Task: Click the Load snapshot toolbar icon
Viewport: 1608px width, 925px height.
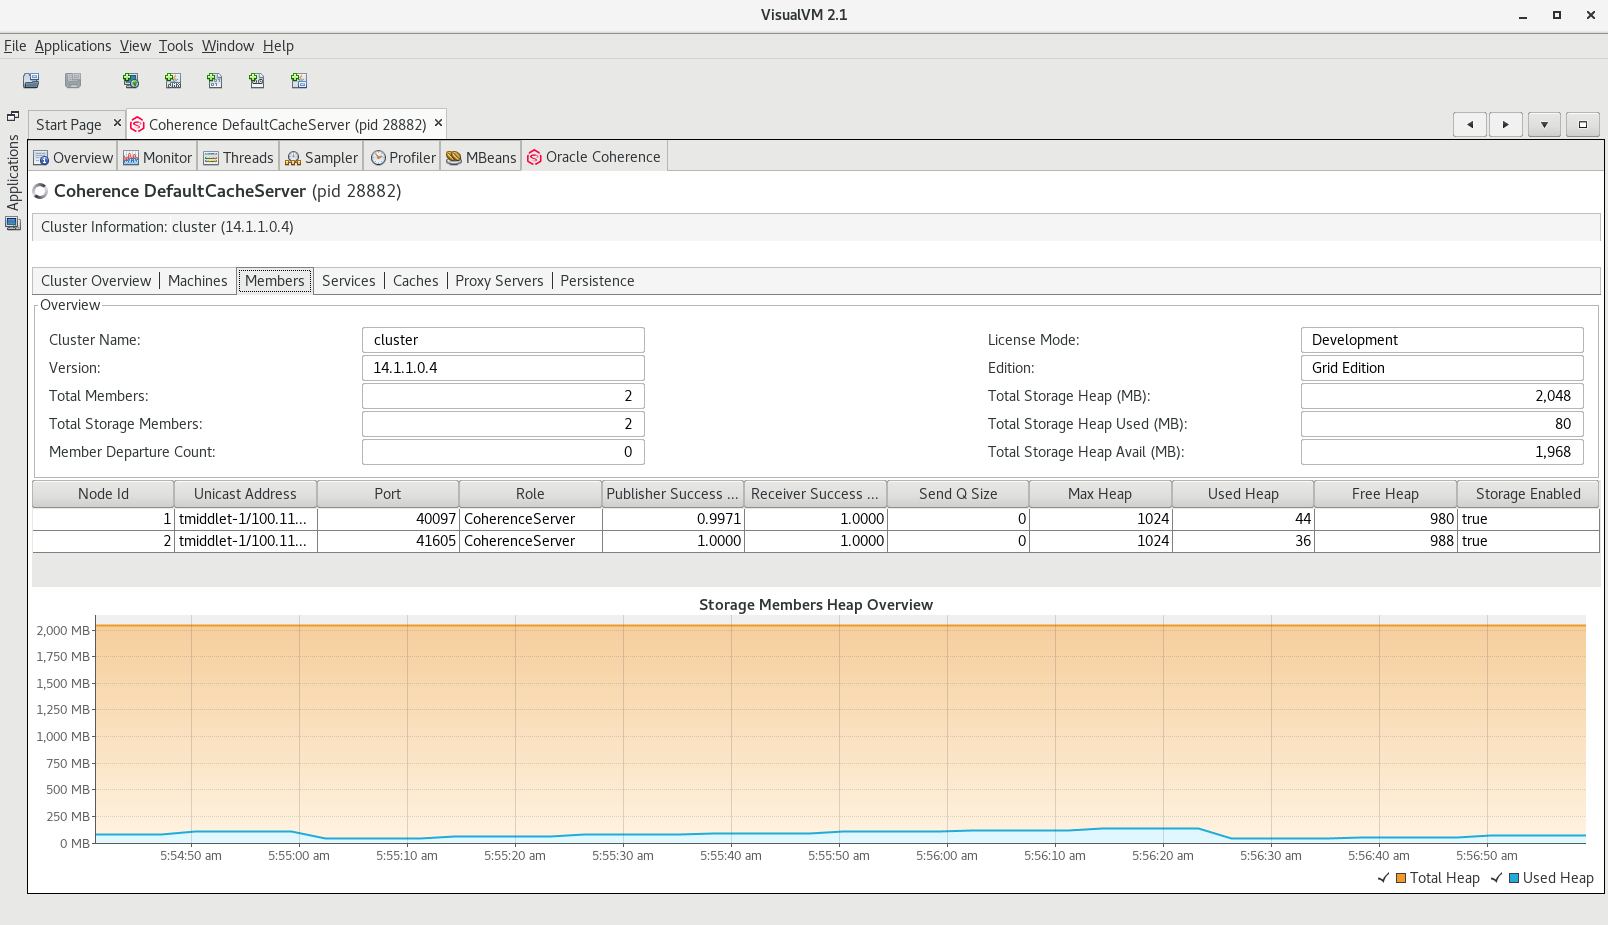Action: 31,81
